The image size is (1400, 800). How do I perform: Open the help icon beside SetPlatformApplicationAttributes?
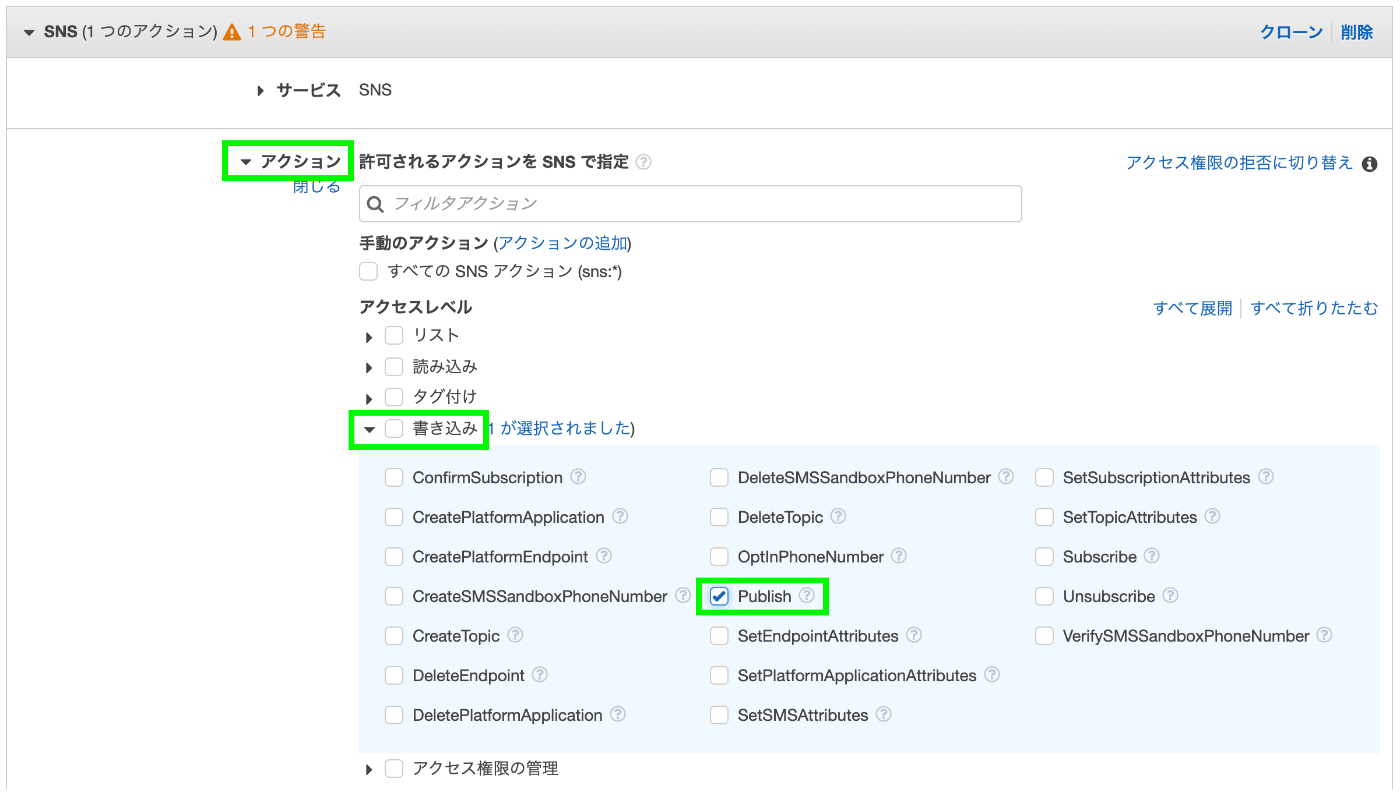(x=992, y=675)
